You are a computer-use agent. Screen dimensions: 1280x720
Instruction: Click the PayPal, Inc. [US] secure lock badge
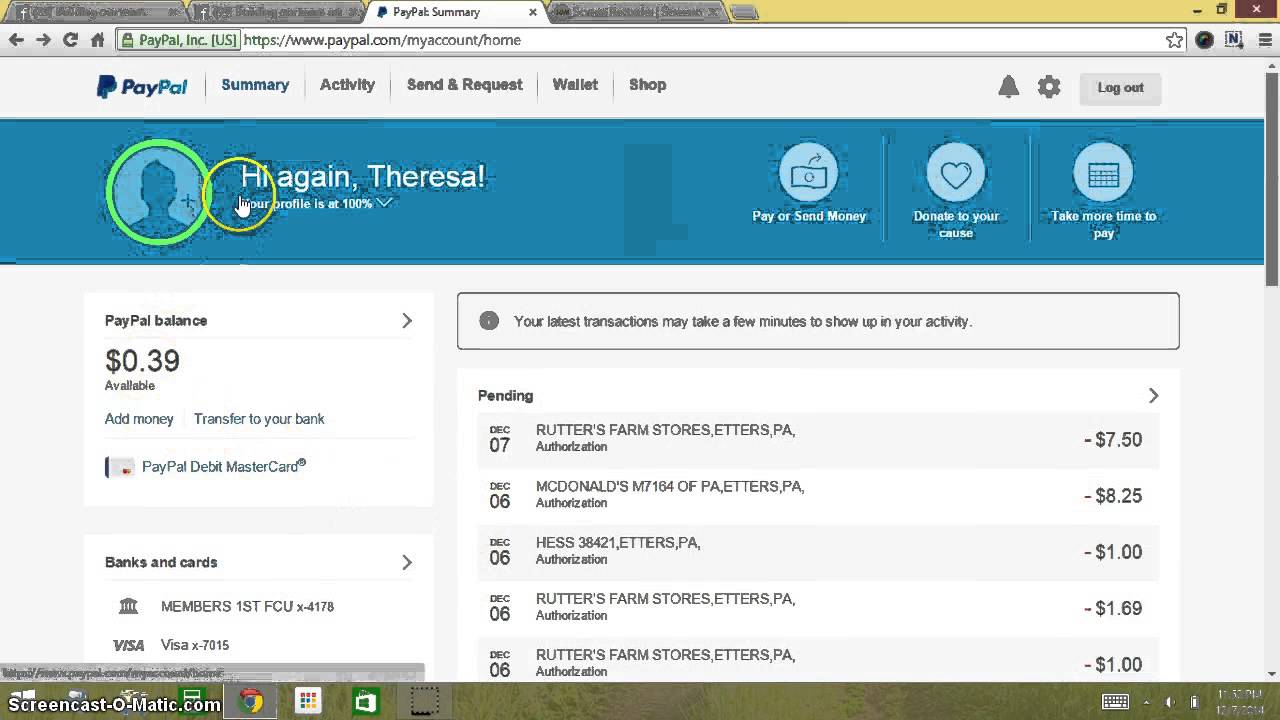(x=178, y=40)
